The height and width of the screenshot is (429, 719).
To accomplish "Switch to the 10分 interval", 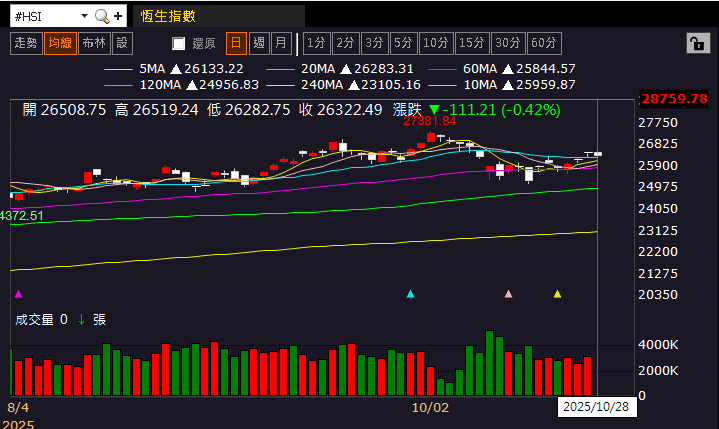I will point(436,43).
